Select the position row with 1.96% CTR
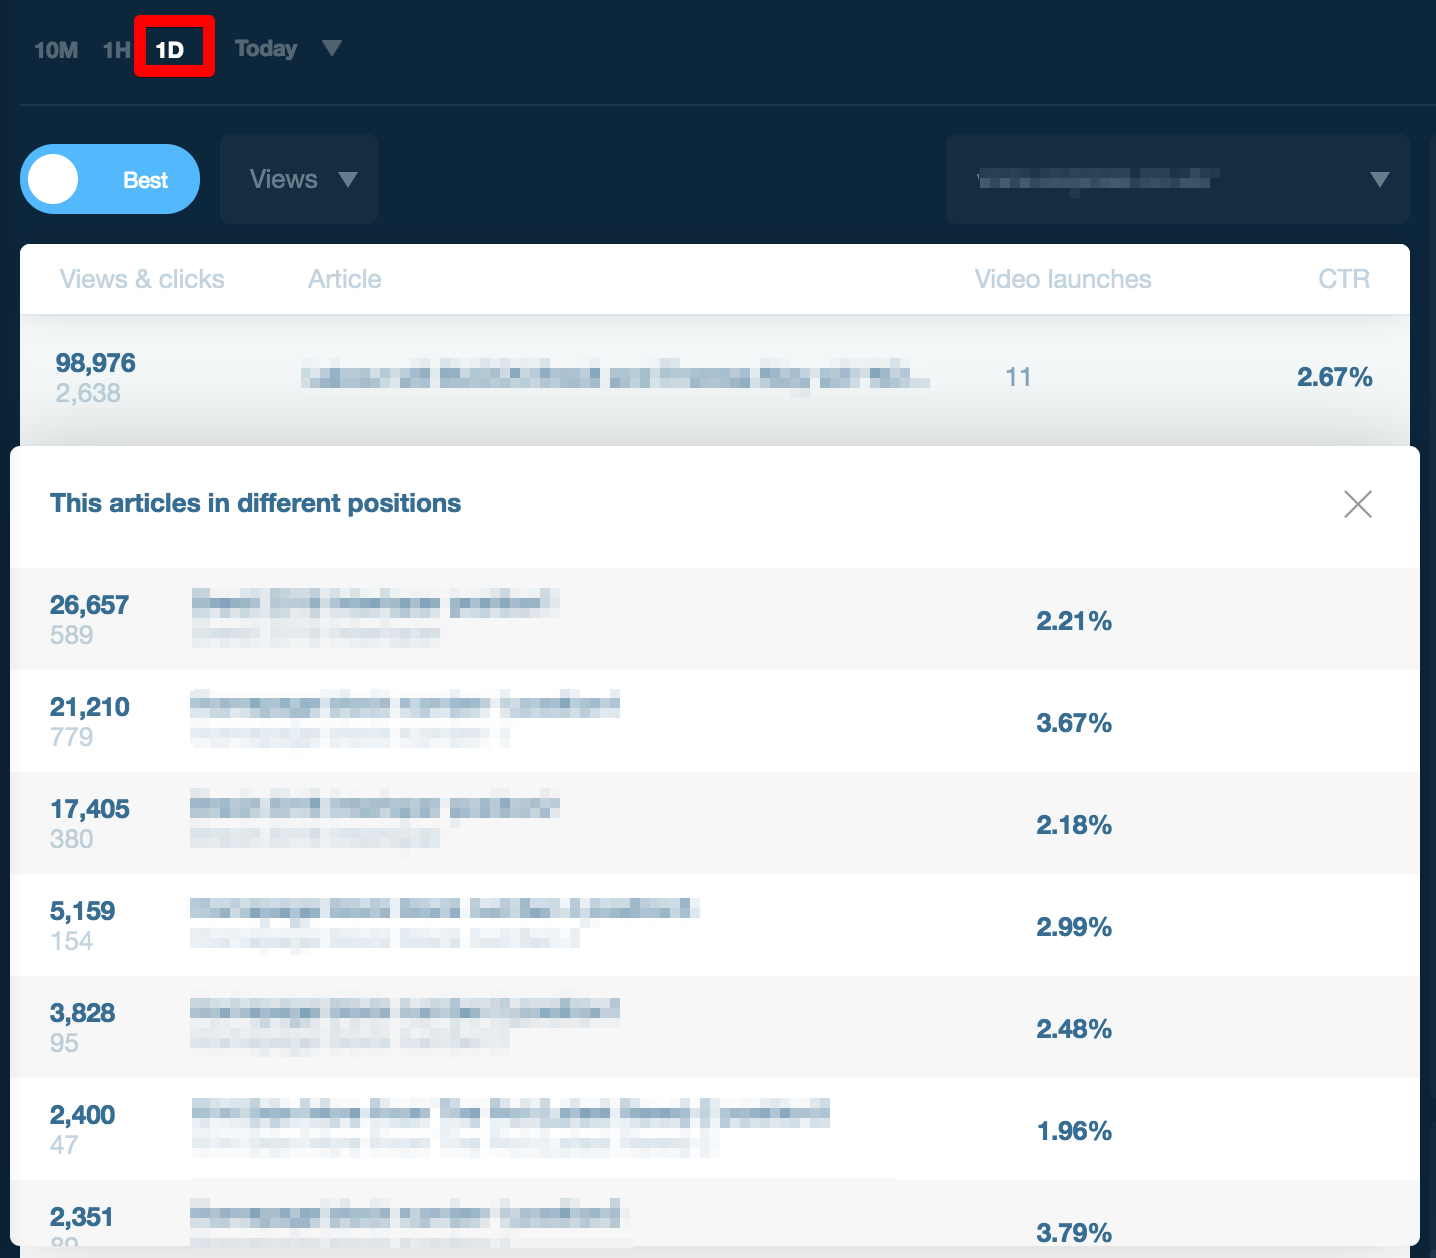 point(715,1130)
